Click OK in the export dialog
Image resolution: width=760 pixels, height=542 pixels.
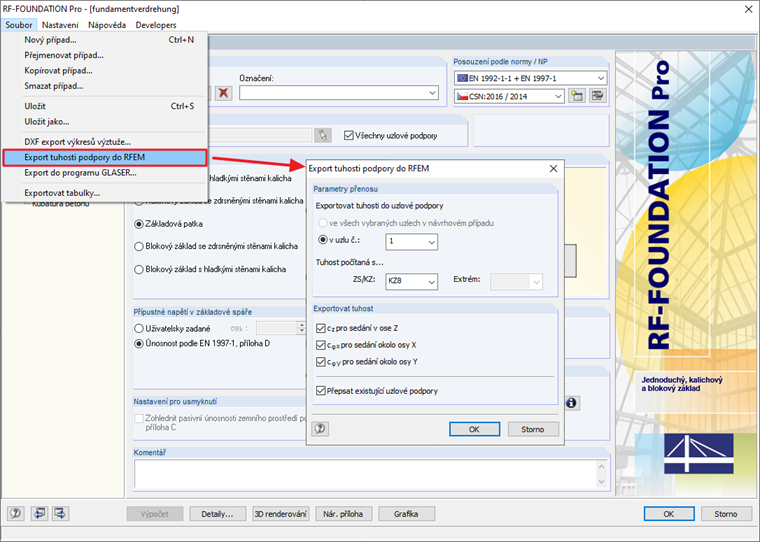[474, 429]
